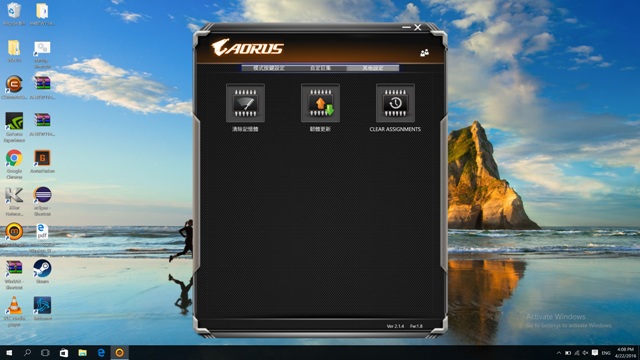Image resolution: width=640 pixels, height=360 pixels.
Task: Select the VLC media player desktop icon
Action: pyautogui.click(x=14, y=311)
